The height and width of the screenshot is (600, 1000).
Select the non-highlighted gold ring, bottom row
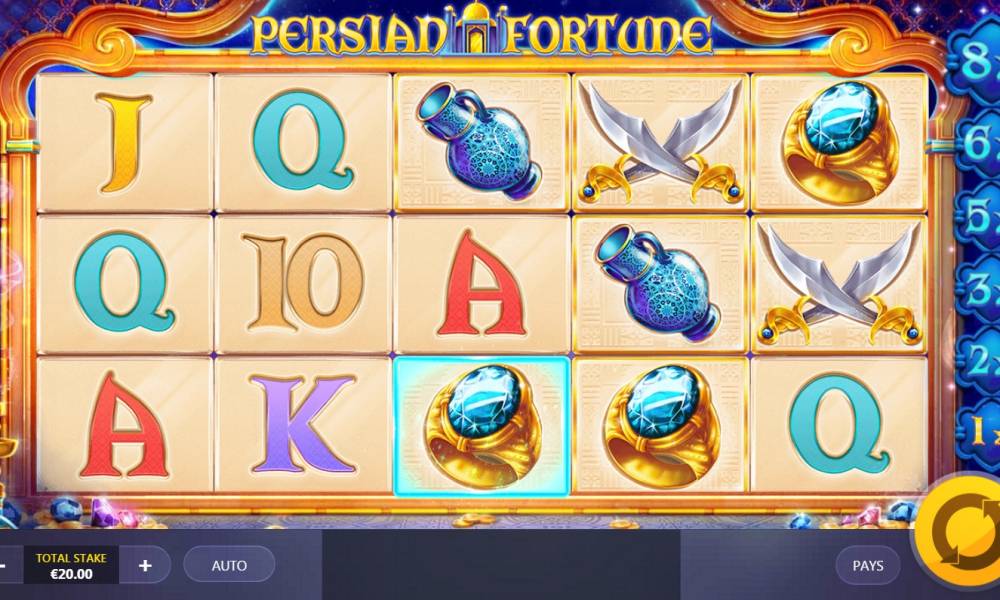tap(660, 425)
